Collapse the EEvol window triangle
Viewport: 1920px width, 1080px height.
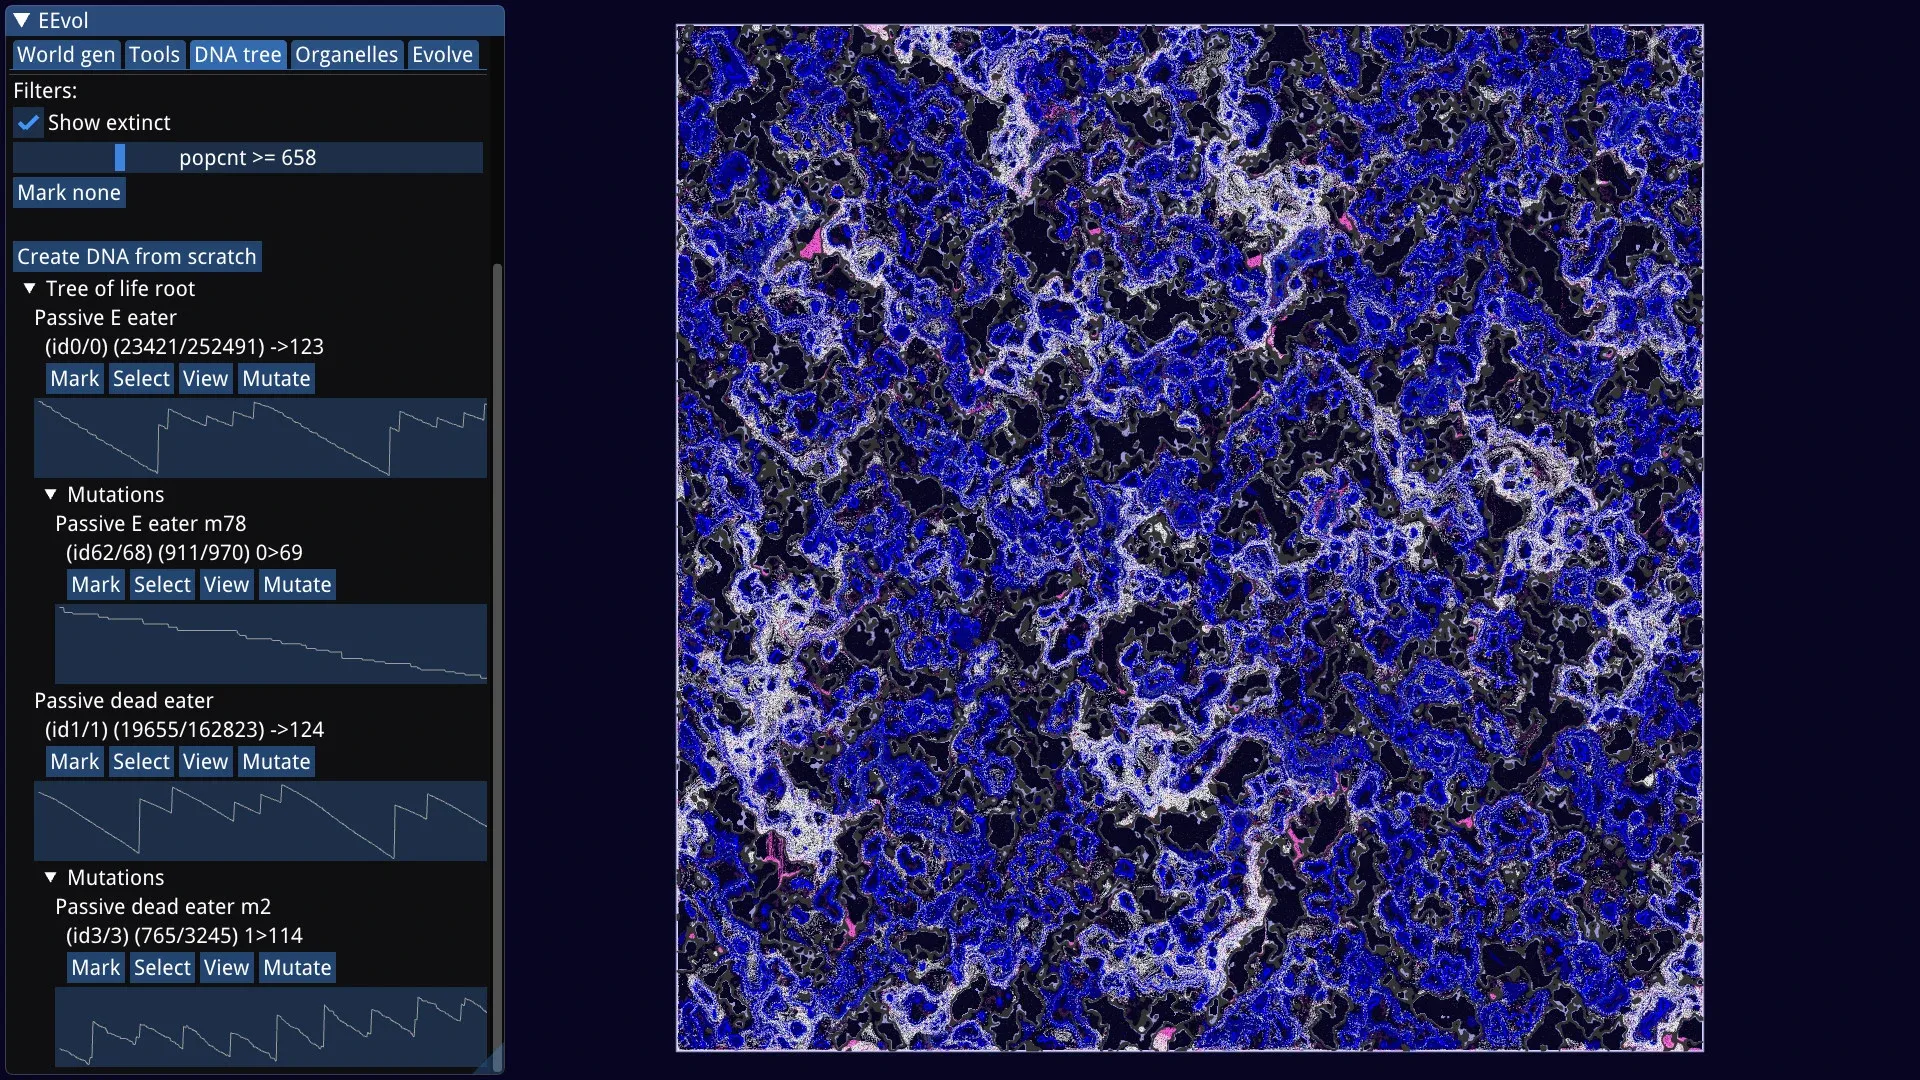pyautogui.click(x=21, y=20)
